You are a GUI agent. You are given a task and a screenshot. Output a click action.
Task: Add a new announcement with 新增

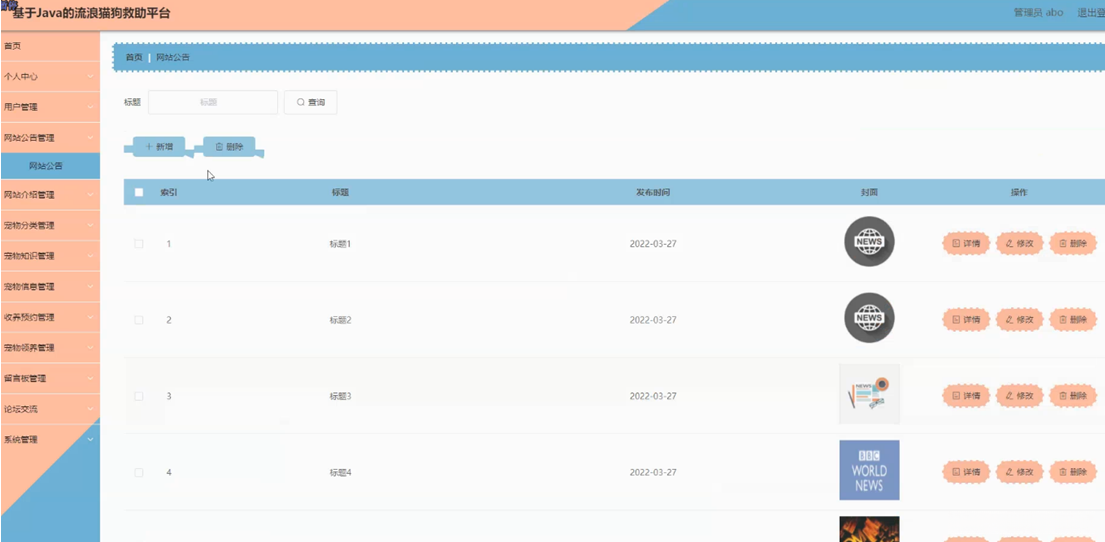(x=159, y=147)
